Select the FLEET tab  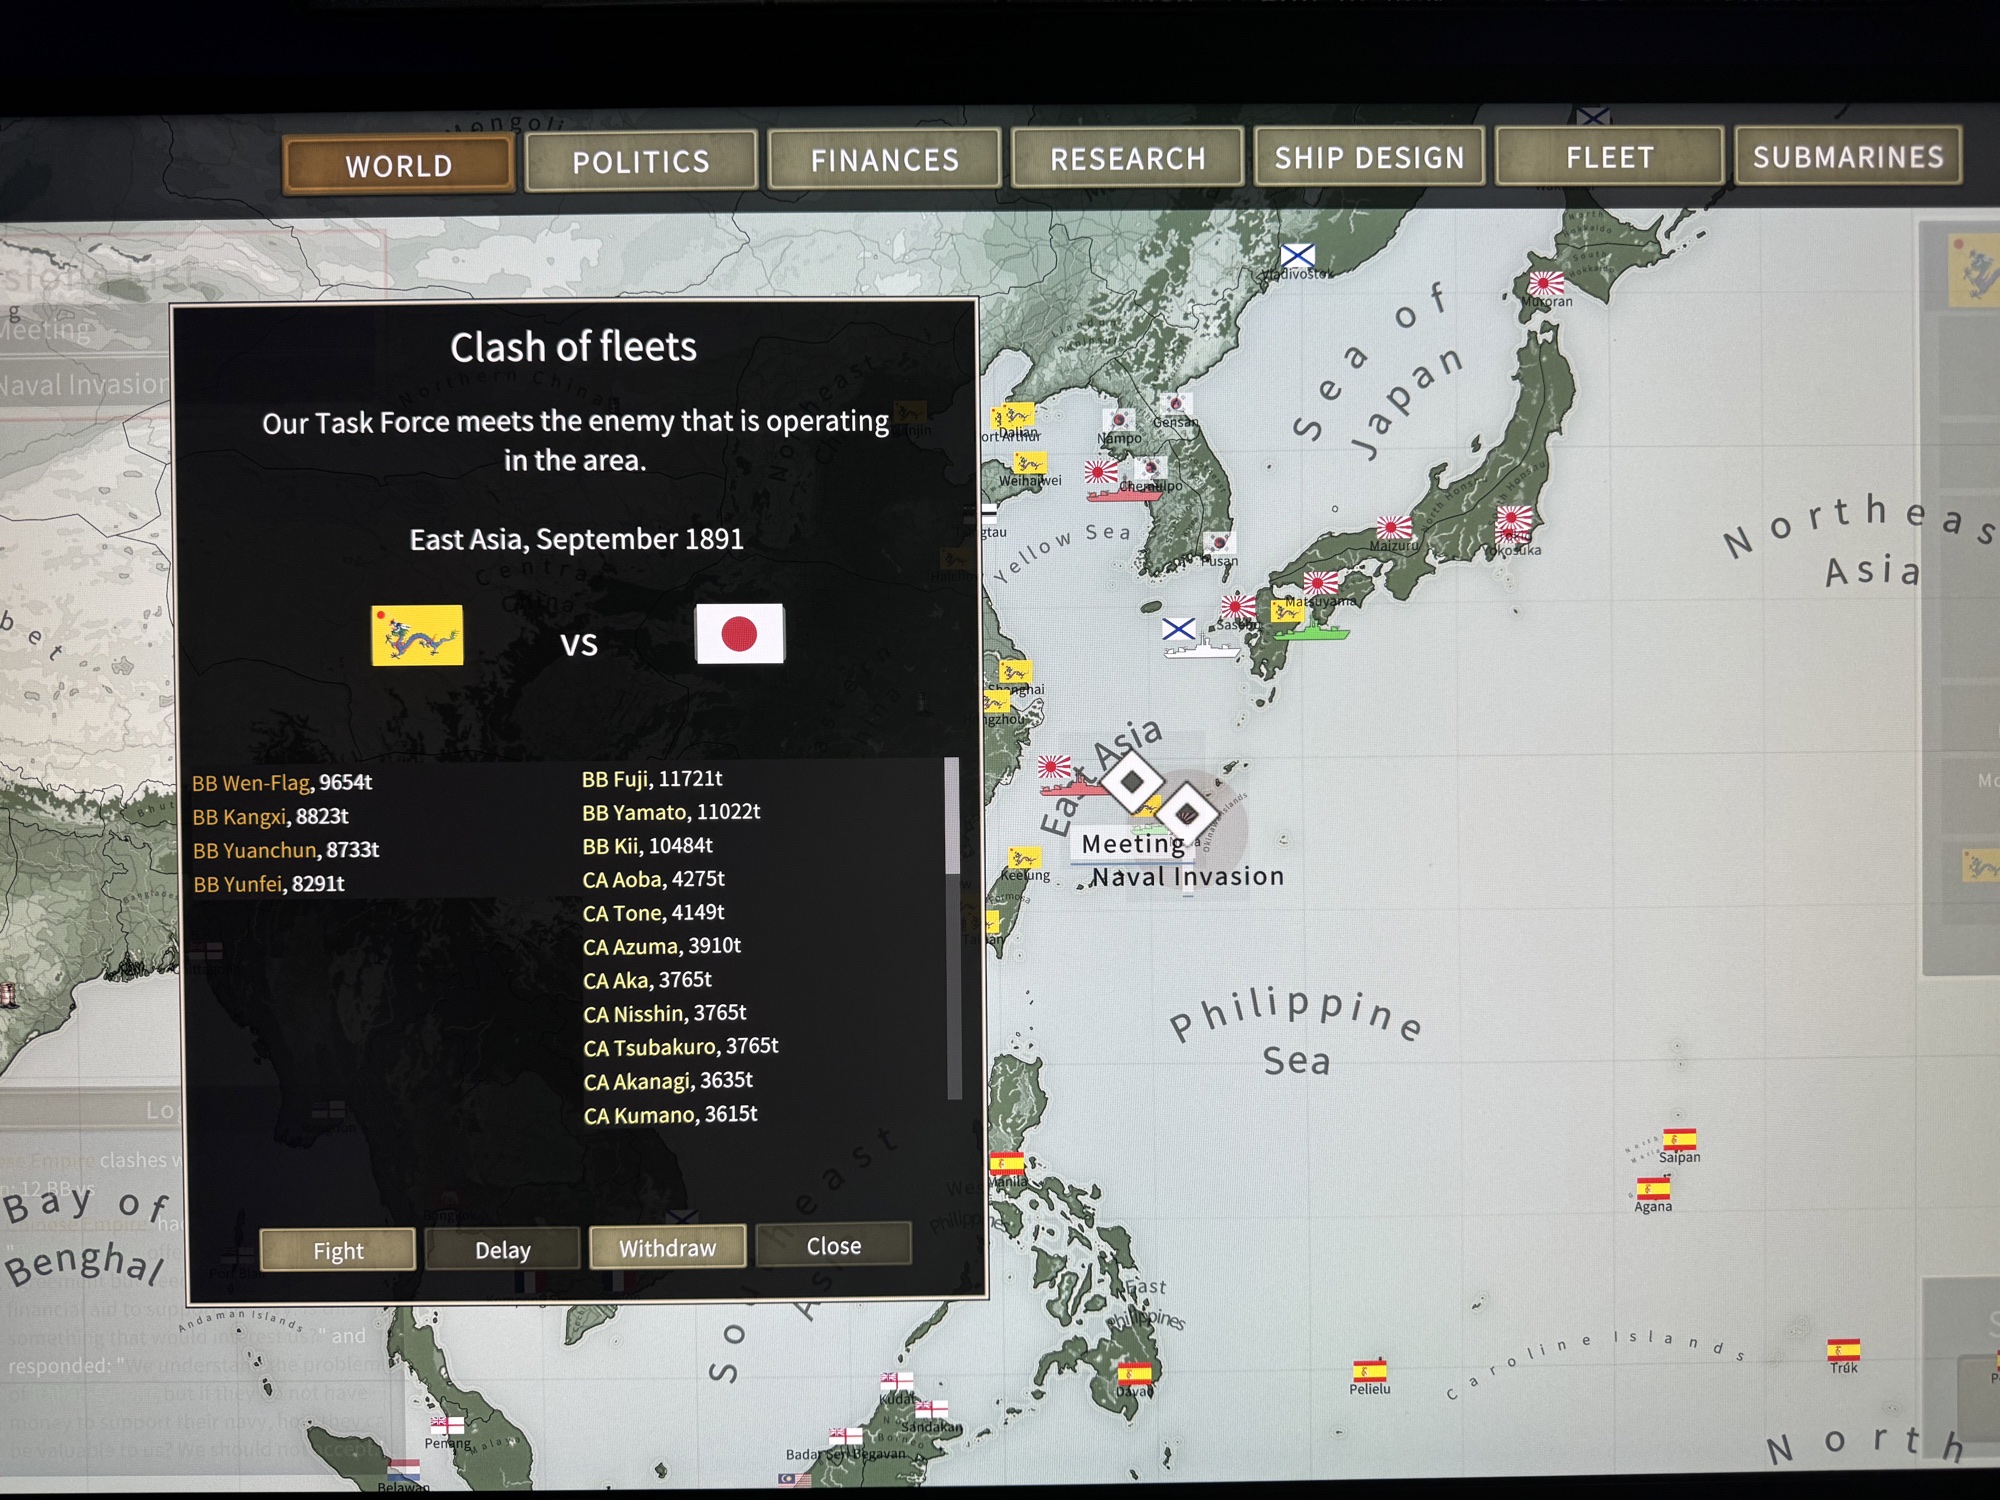click(1609, 157)
